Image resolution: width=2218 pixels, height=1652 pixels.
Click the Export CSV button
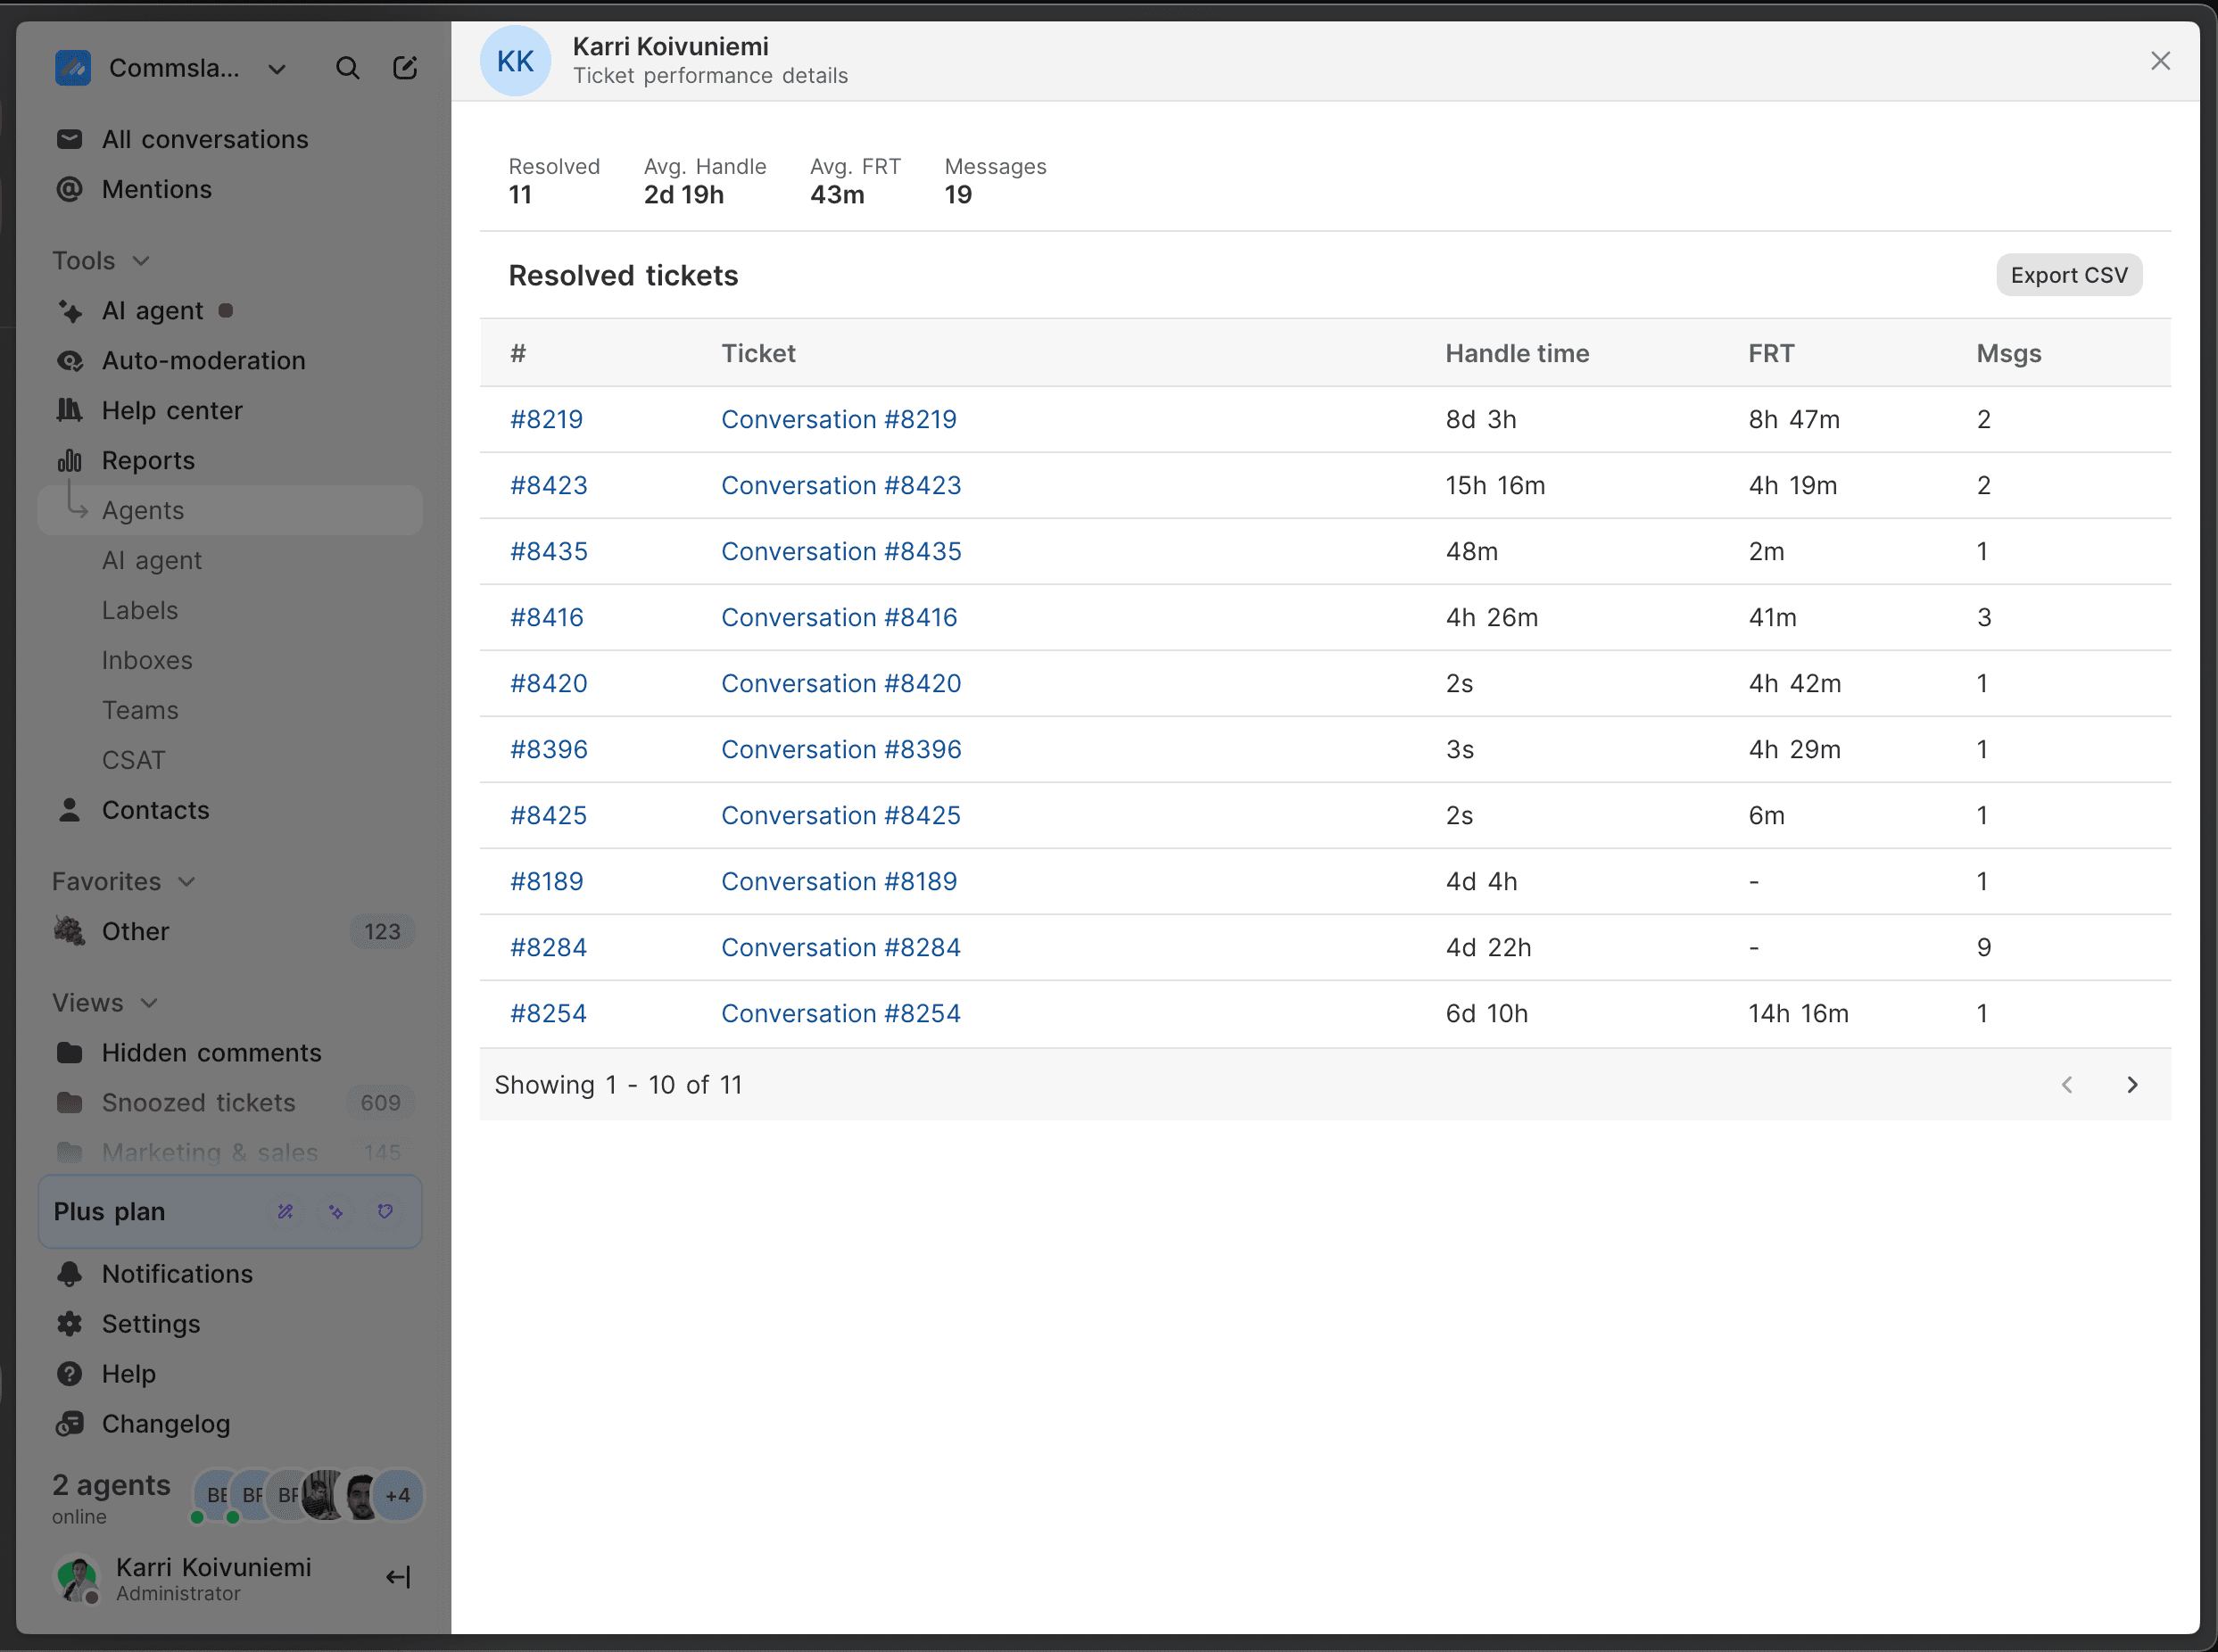(2068, 276)
